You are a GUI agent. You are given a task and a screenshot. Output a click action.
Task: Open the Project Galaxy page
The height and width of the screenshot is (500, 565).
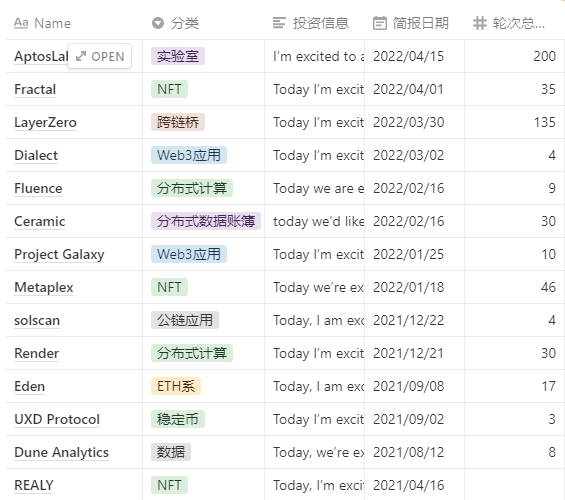(59, 254)
